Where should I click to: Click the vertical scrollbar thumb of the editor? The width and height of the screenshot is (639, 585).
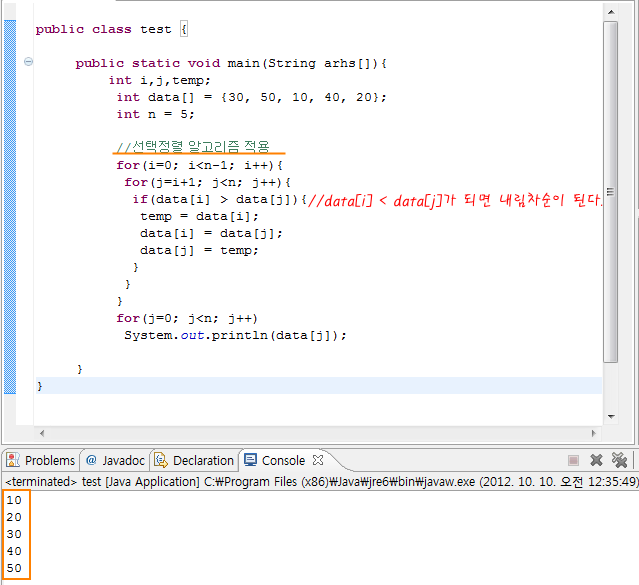pyautogui.click(x=611, y=192)
